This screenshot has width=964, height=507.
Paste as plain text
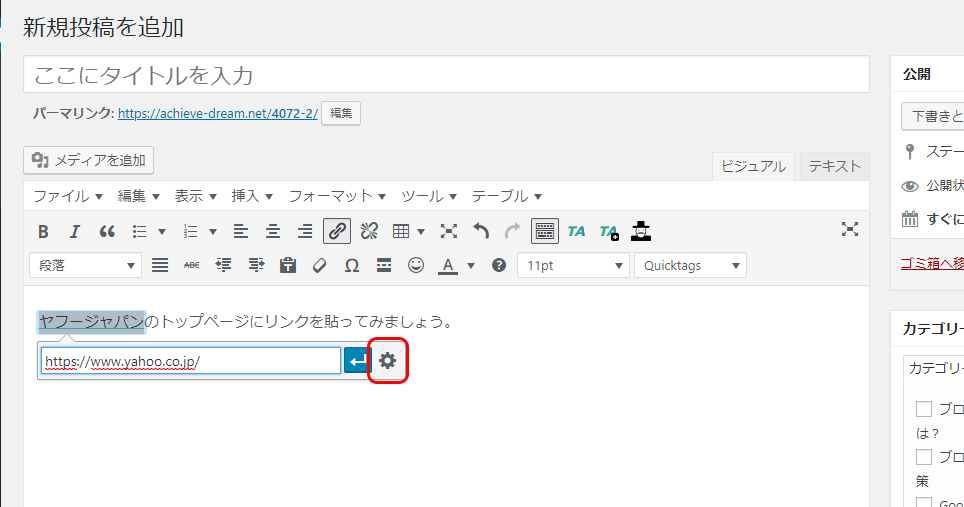[288, 265]
